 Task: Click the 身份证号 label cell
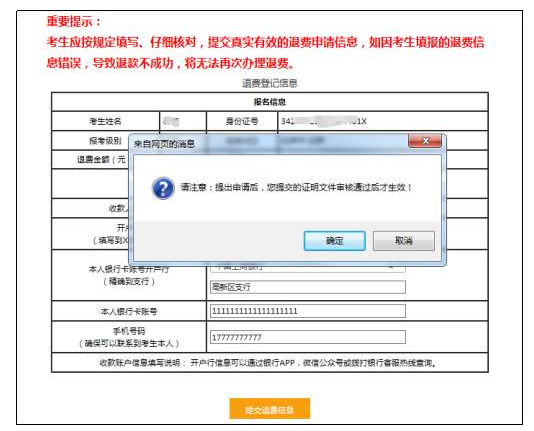[x=242, y=121]
